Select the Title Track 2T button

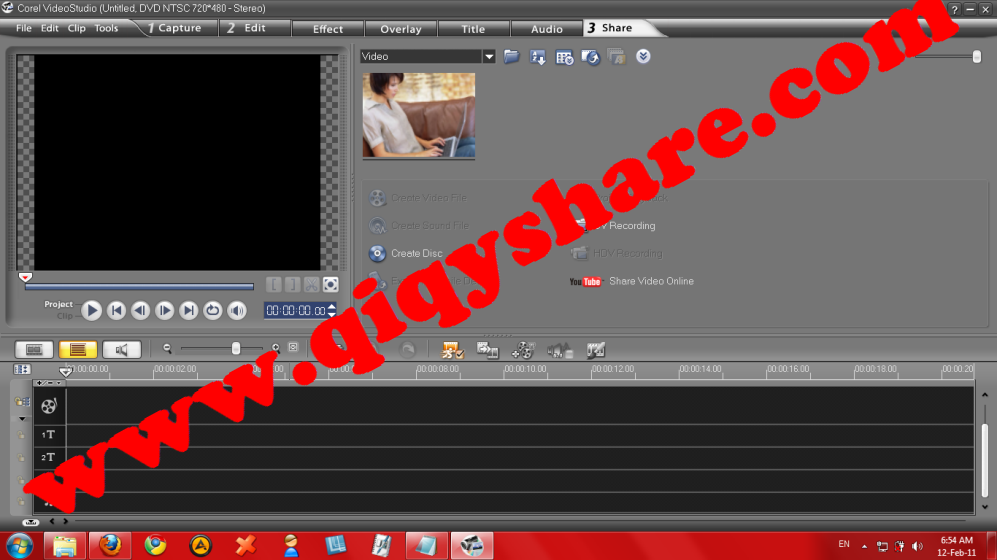click(48, 458)
